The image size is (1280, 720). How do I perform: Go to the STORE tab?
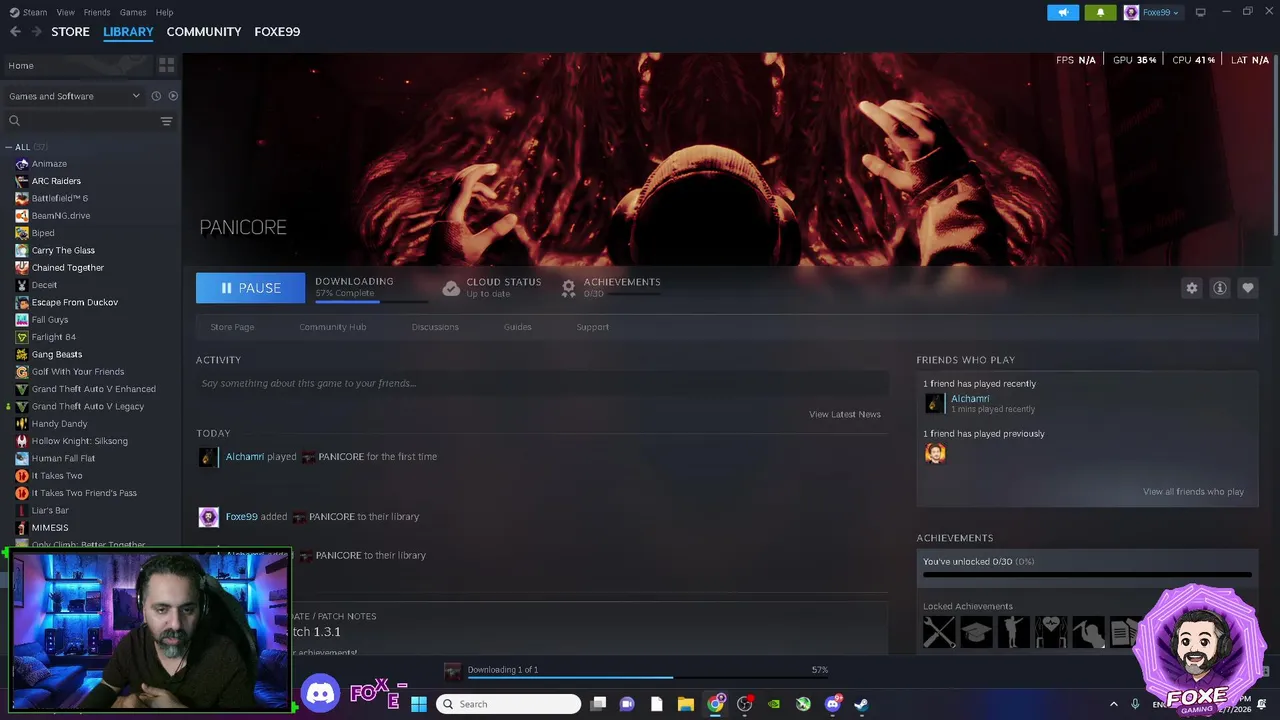coord(70,32)
